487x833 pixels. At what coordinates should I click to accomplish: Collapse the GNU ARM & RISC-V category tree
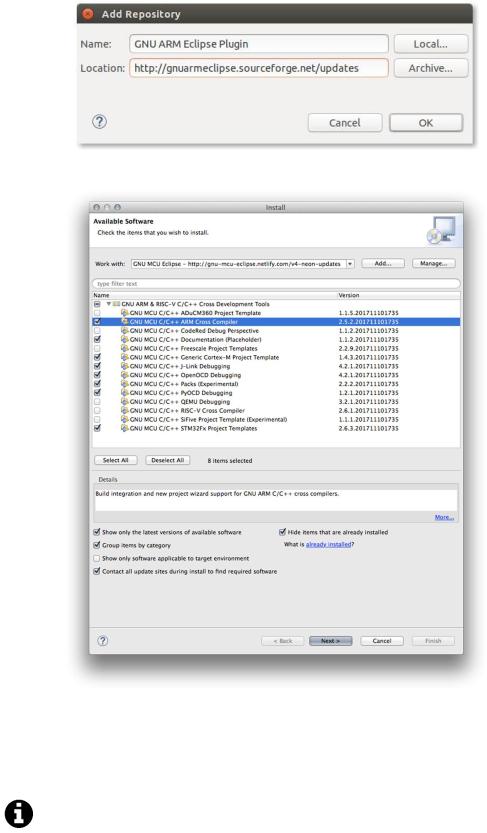coord(109,304)
